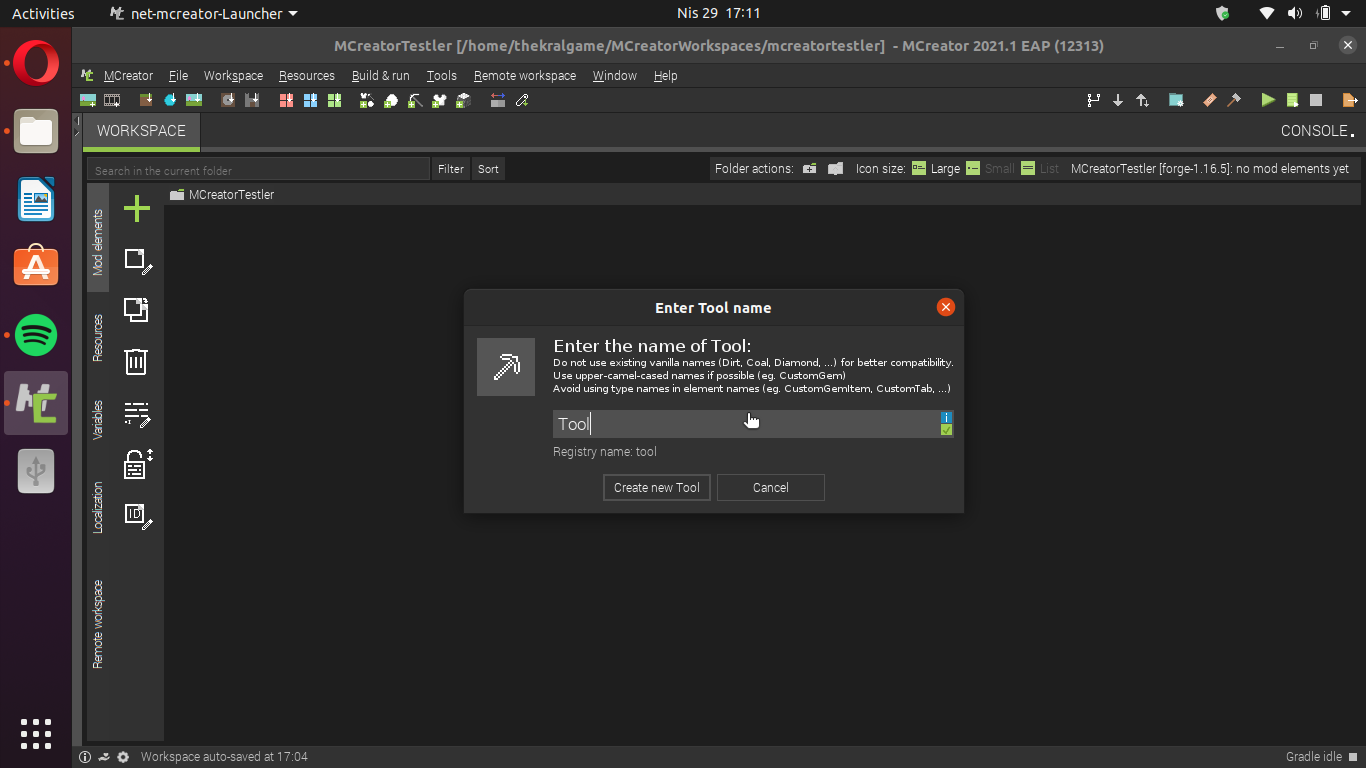Click the trash delete element icon
The height and width of the screenshot is (768, 1366).
point(136,361)
